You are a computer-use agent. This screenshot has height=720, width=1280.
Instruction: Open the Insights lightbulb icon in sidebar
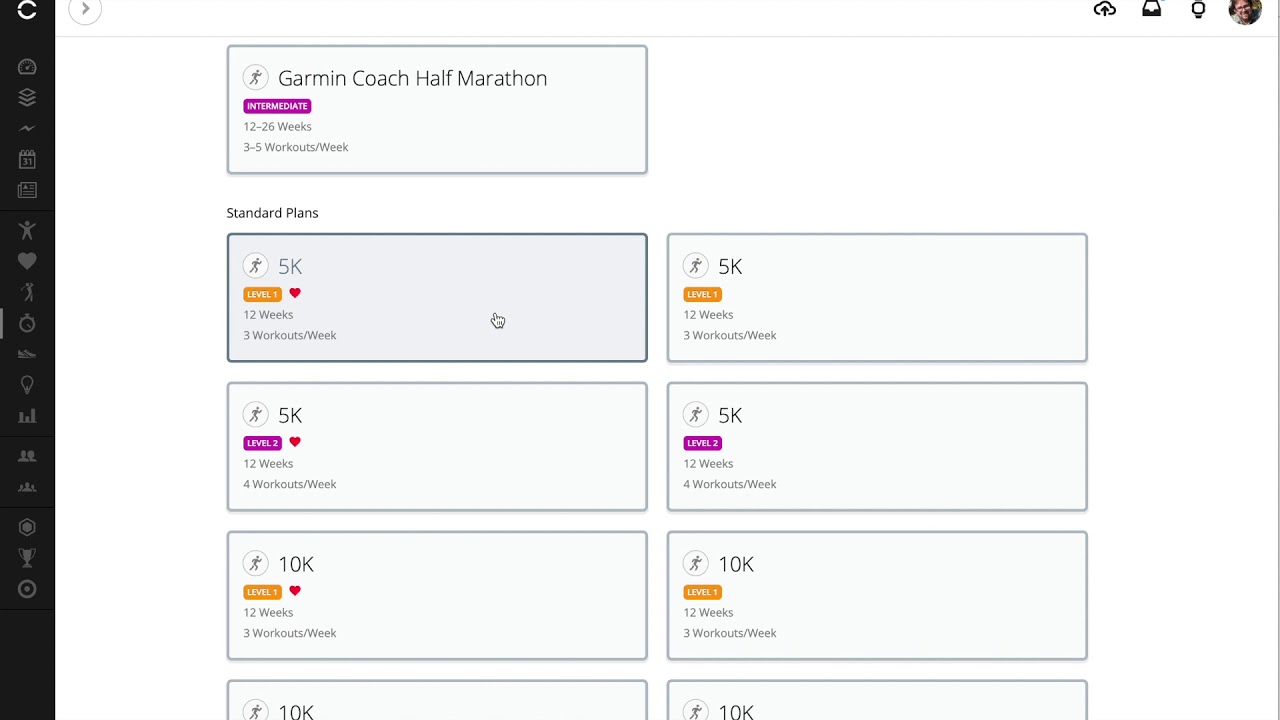tap(27, 385)
